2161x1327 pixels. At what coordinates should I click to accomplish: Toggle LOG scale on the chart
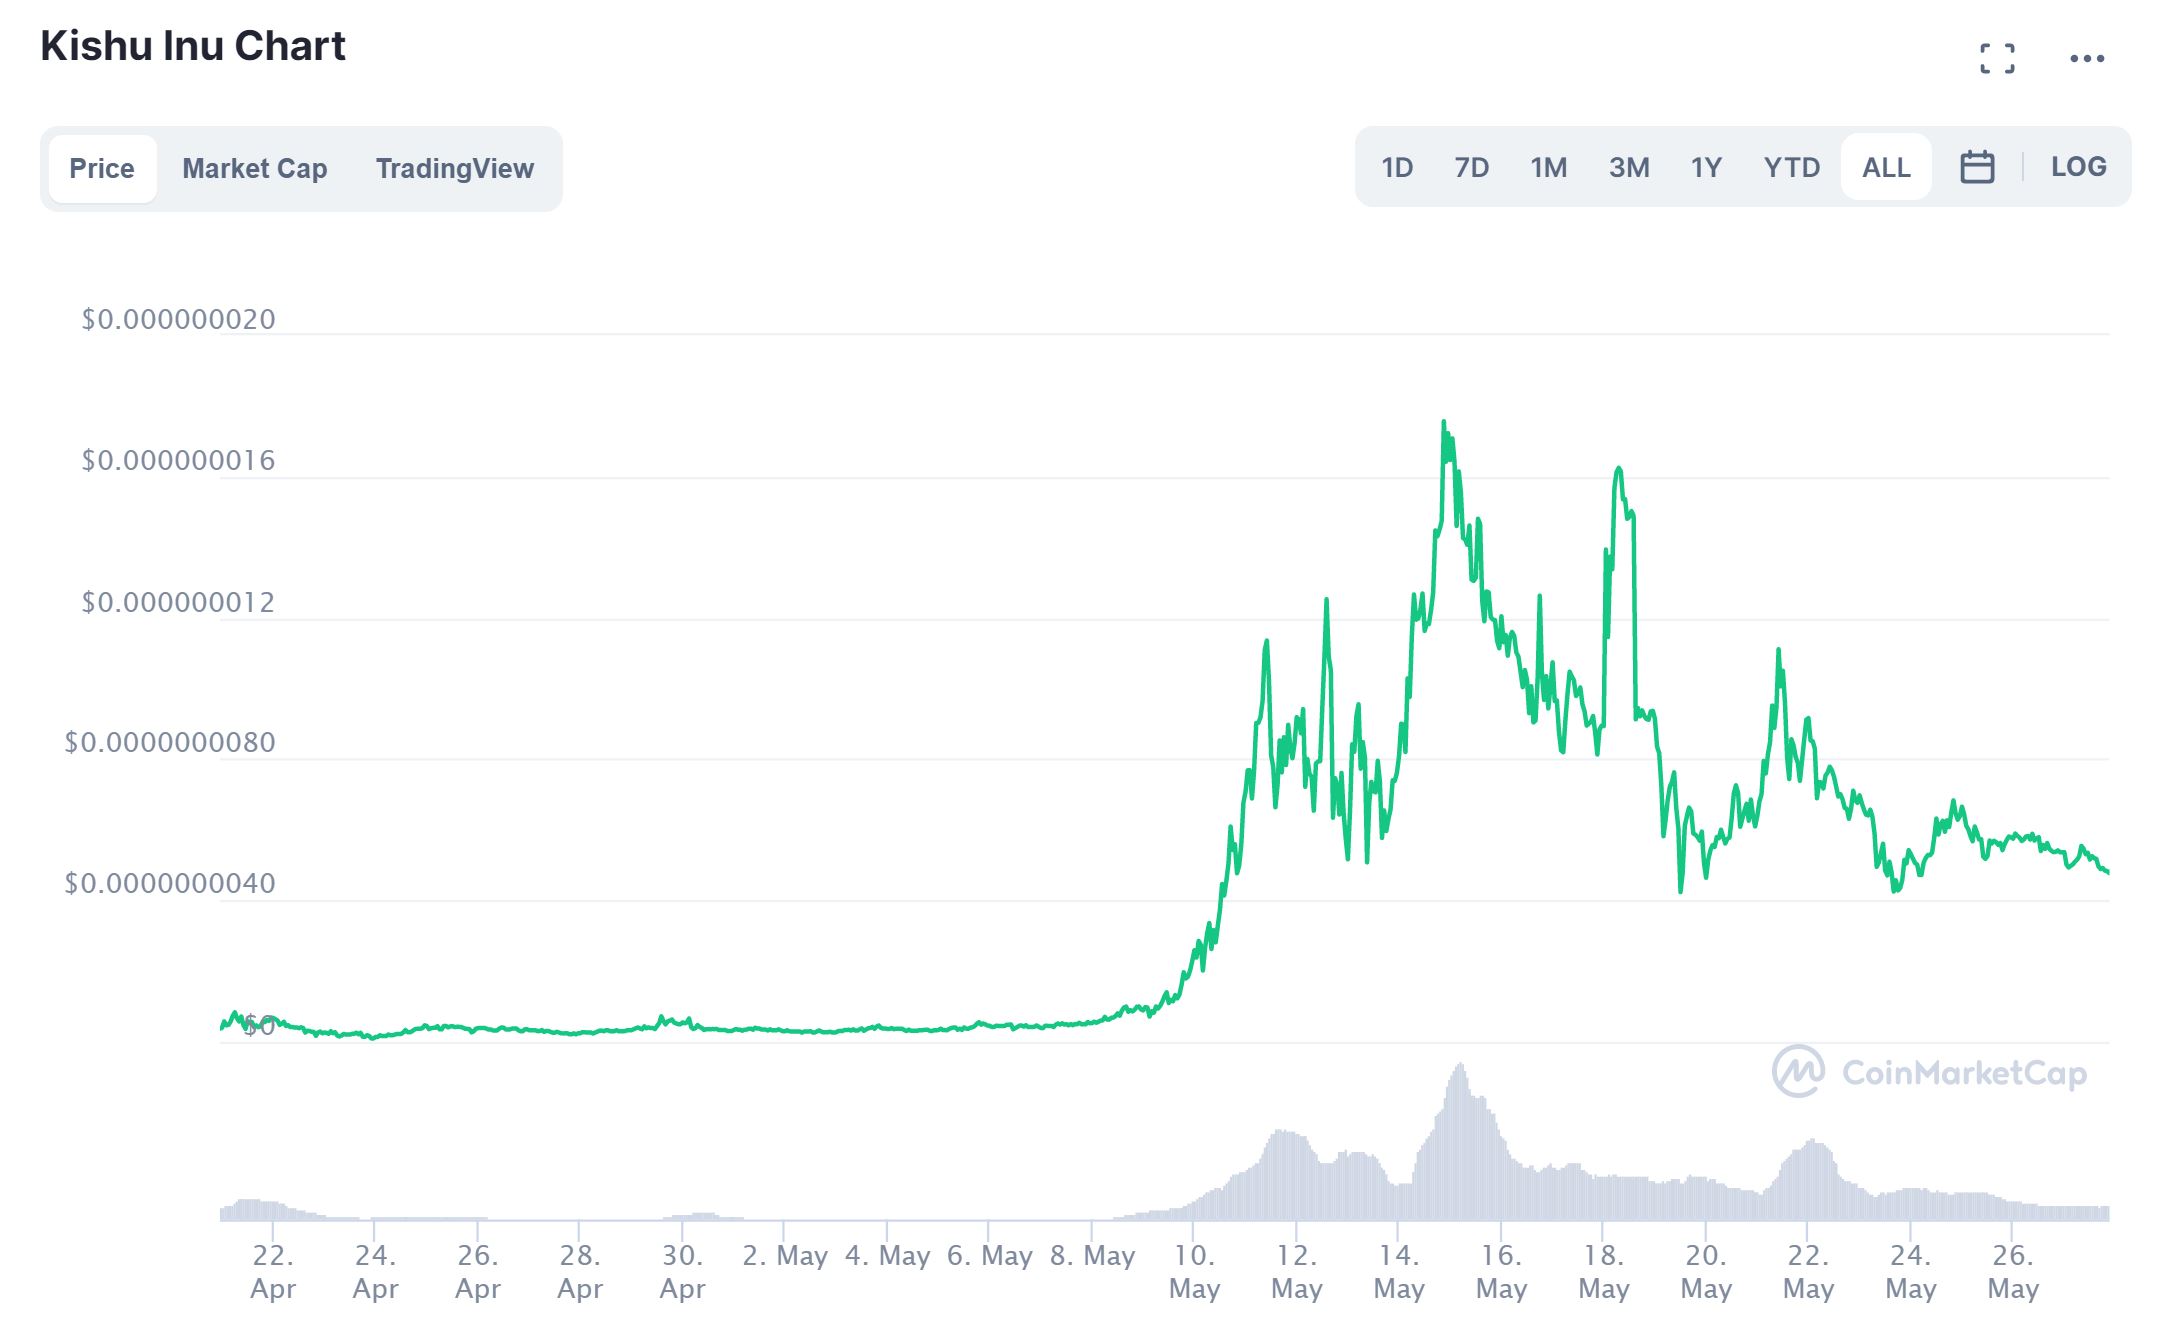2078,167
